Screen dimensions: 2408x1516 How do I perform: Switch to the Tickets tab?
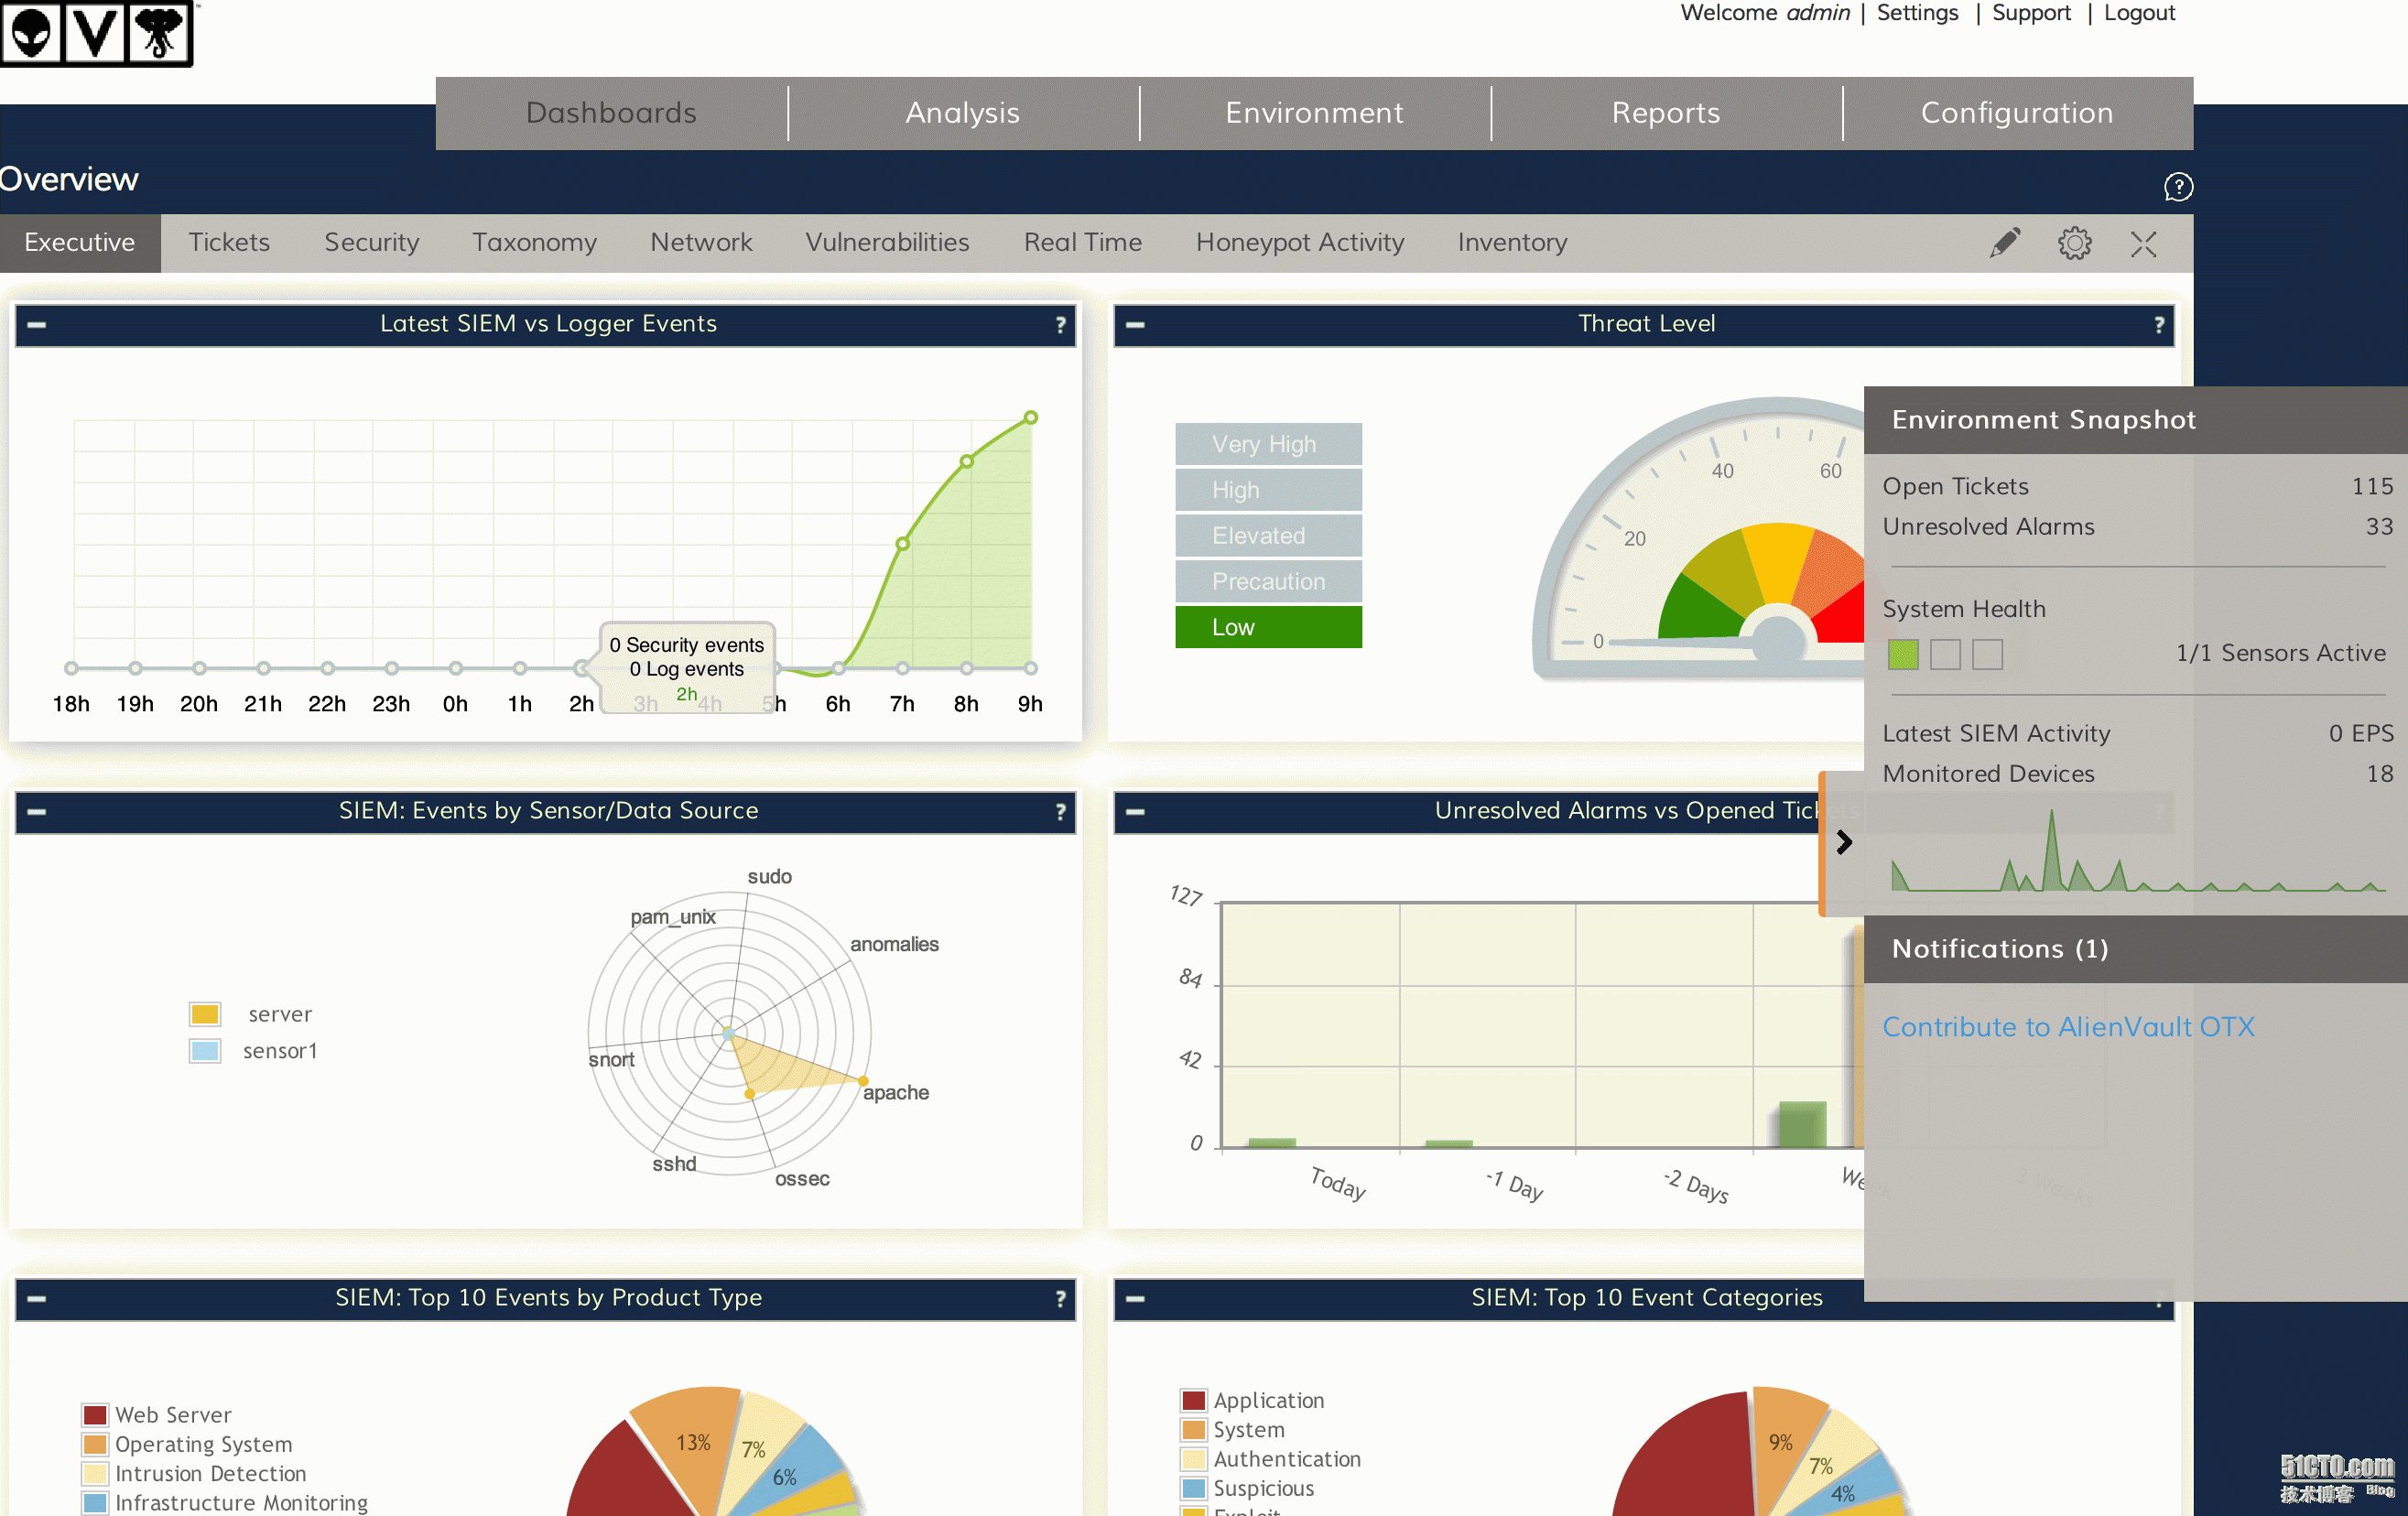point(229,243)
